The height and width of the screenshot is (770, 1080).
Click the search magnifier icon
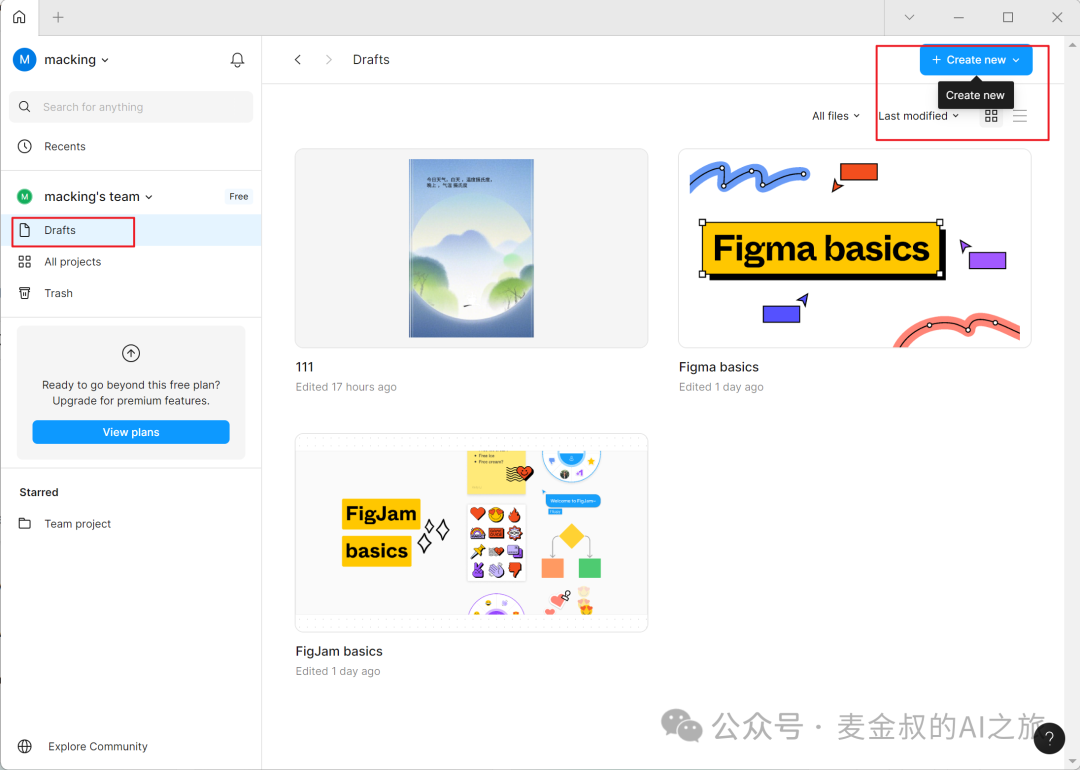click(x=25, y=107)
